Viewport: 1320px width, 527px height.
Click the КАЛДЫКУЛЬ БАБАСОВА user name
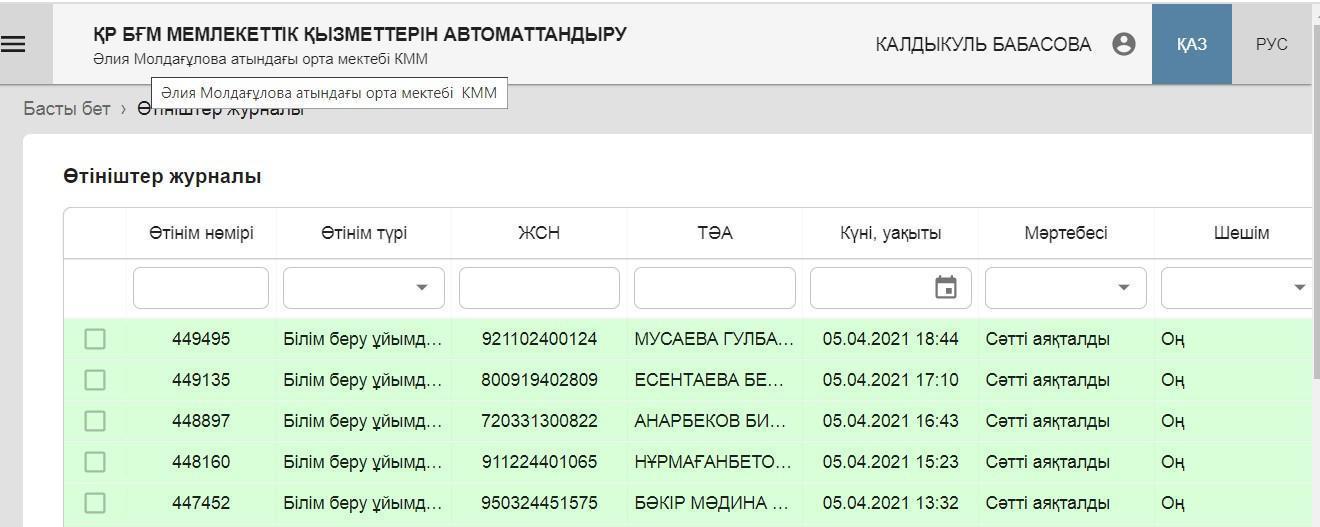coord(982,44)
